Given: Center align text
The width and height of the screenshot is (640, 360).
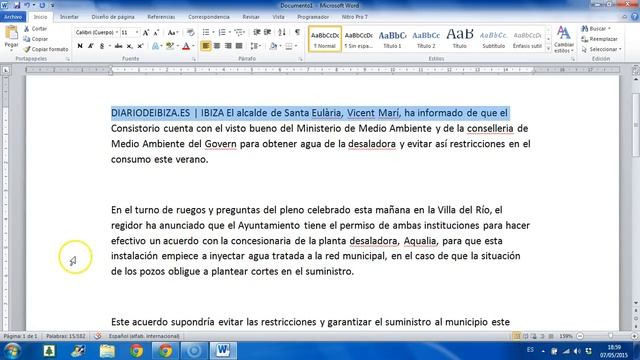Looking at the screenshot, I should tap(217, 46).
